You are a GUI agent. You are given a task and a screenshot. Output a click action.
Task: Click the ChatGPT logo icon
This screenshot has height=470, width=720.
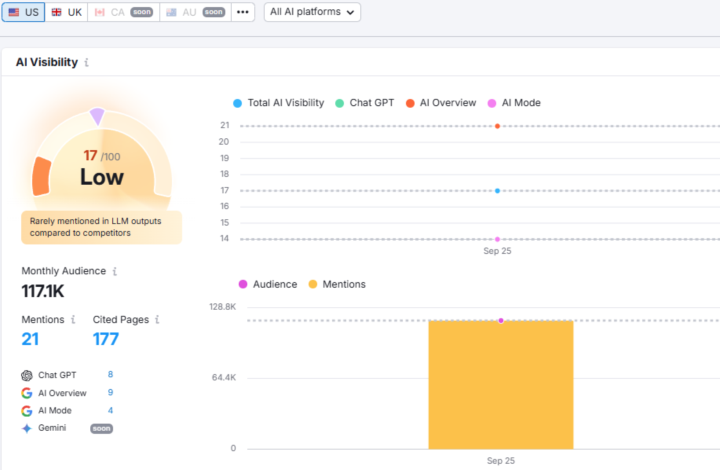pyautogui.click(x=26, y=375)
